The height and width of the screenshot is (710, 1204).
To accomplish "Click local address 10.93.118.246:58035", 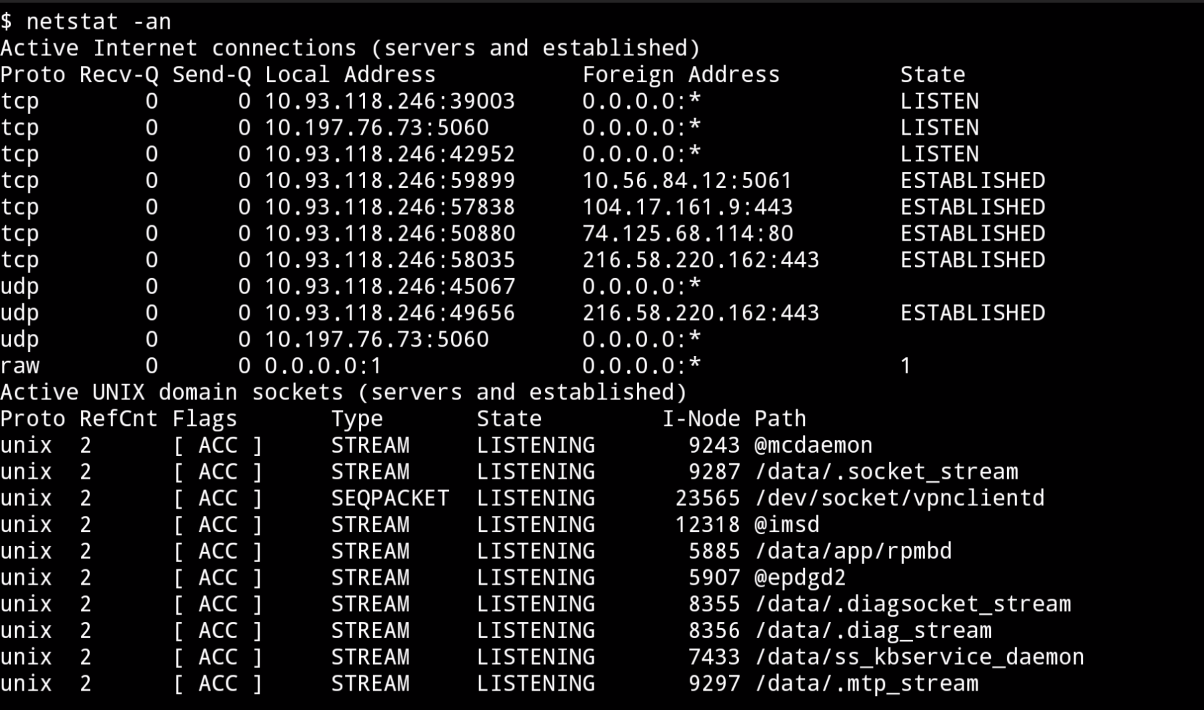I will 390,260.
